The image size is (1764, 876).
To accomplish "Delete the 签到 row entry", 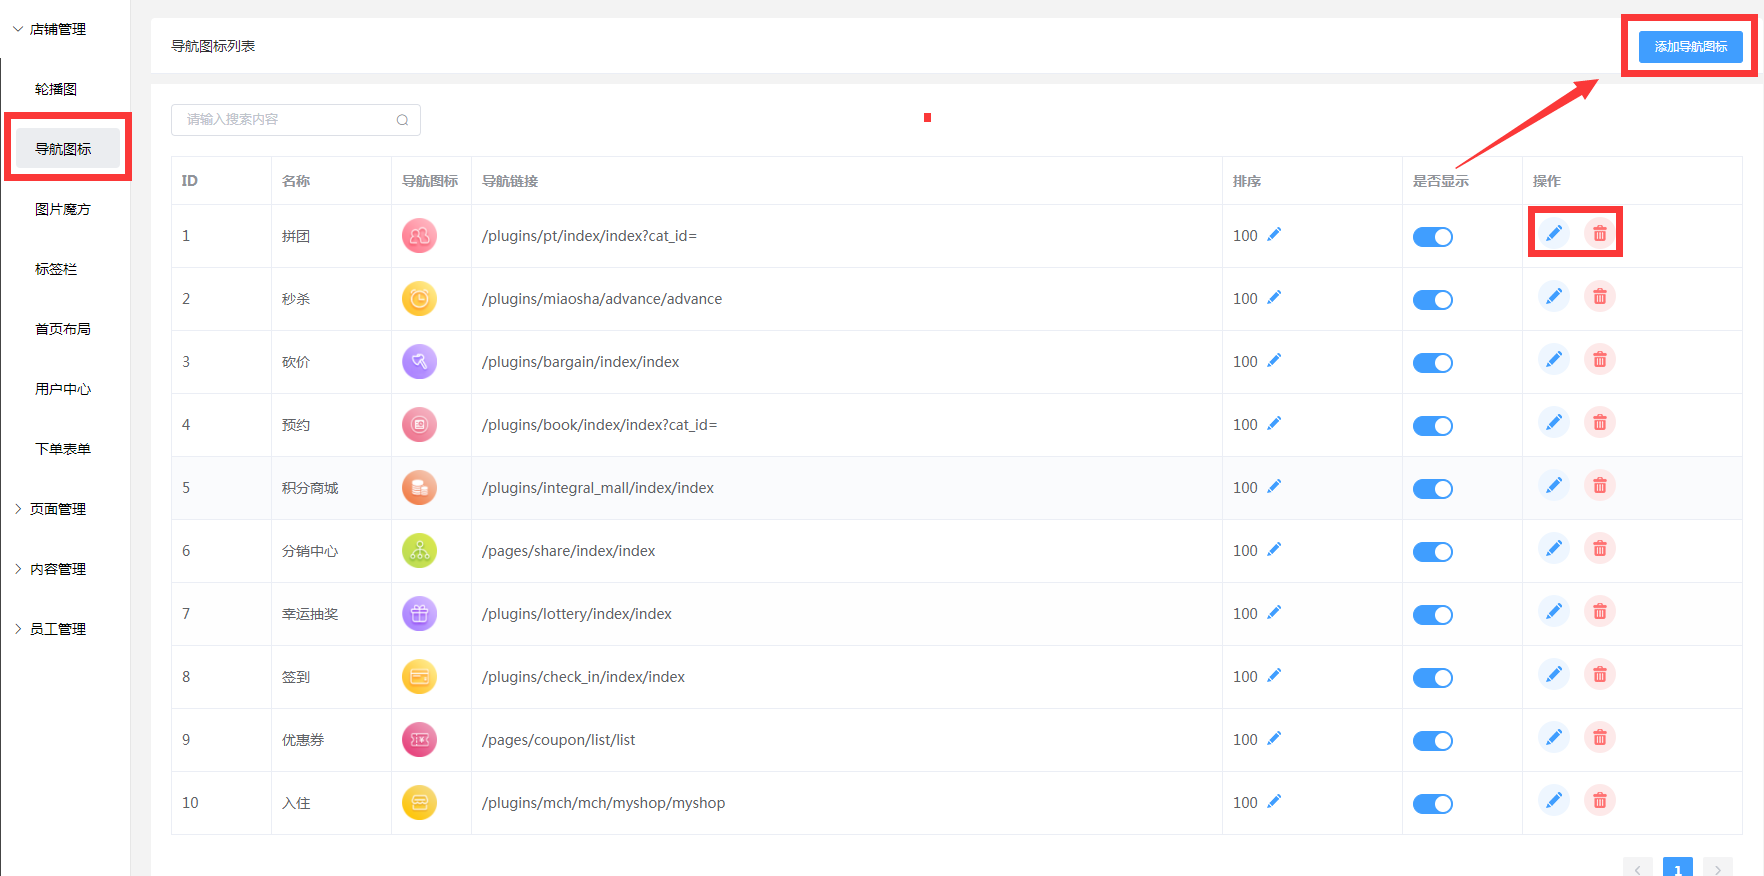I will coord(1600,674).
